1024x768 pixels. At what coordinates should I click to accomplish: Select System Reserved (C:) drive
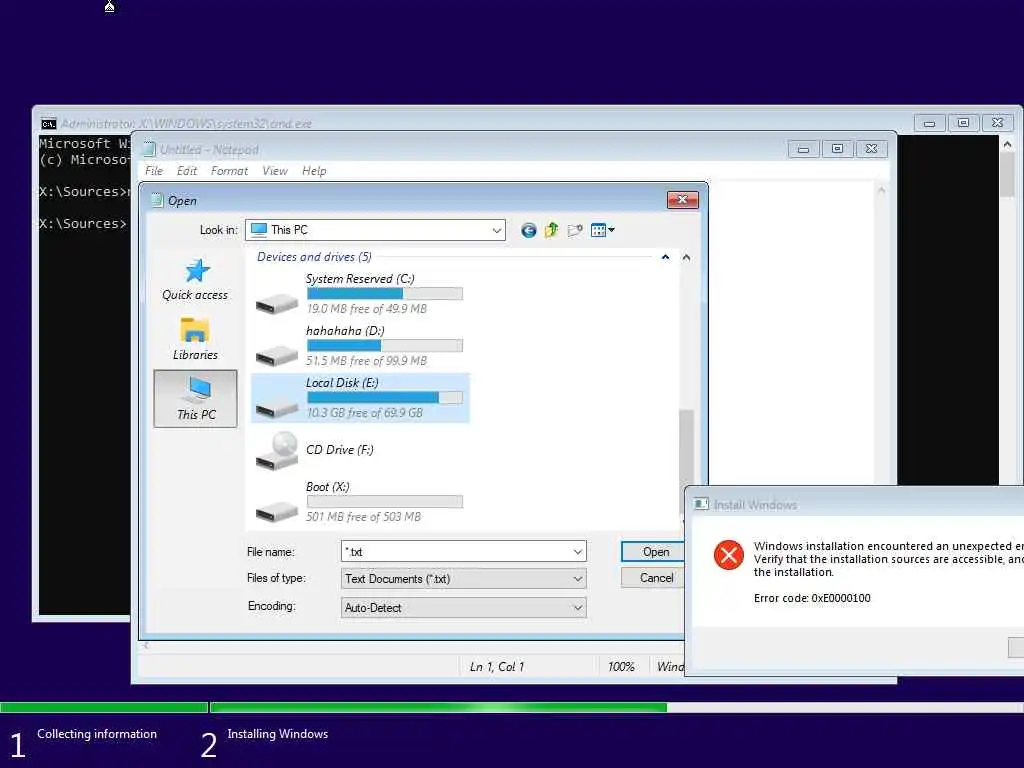(x=359, y=293)
